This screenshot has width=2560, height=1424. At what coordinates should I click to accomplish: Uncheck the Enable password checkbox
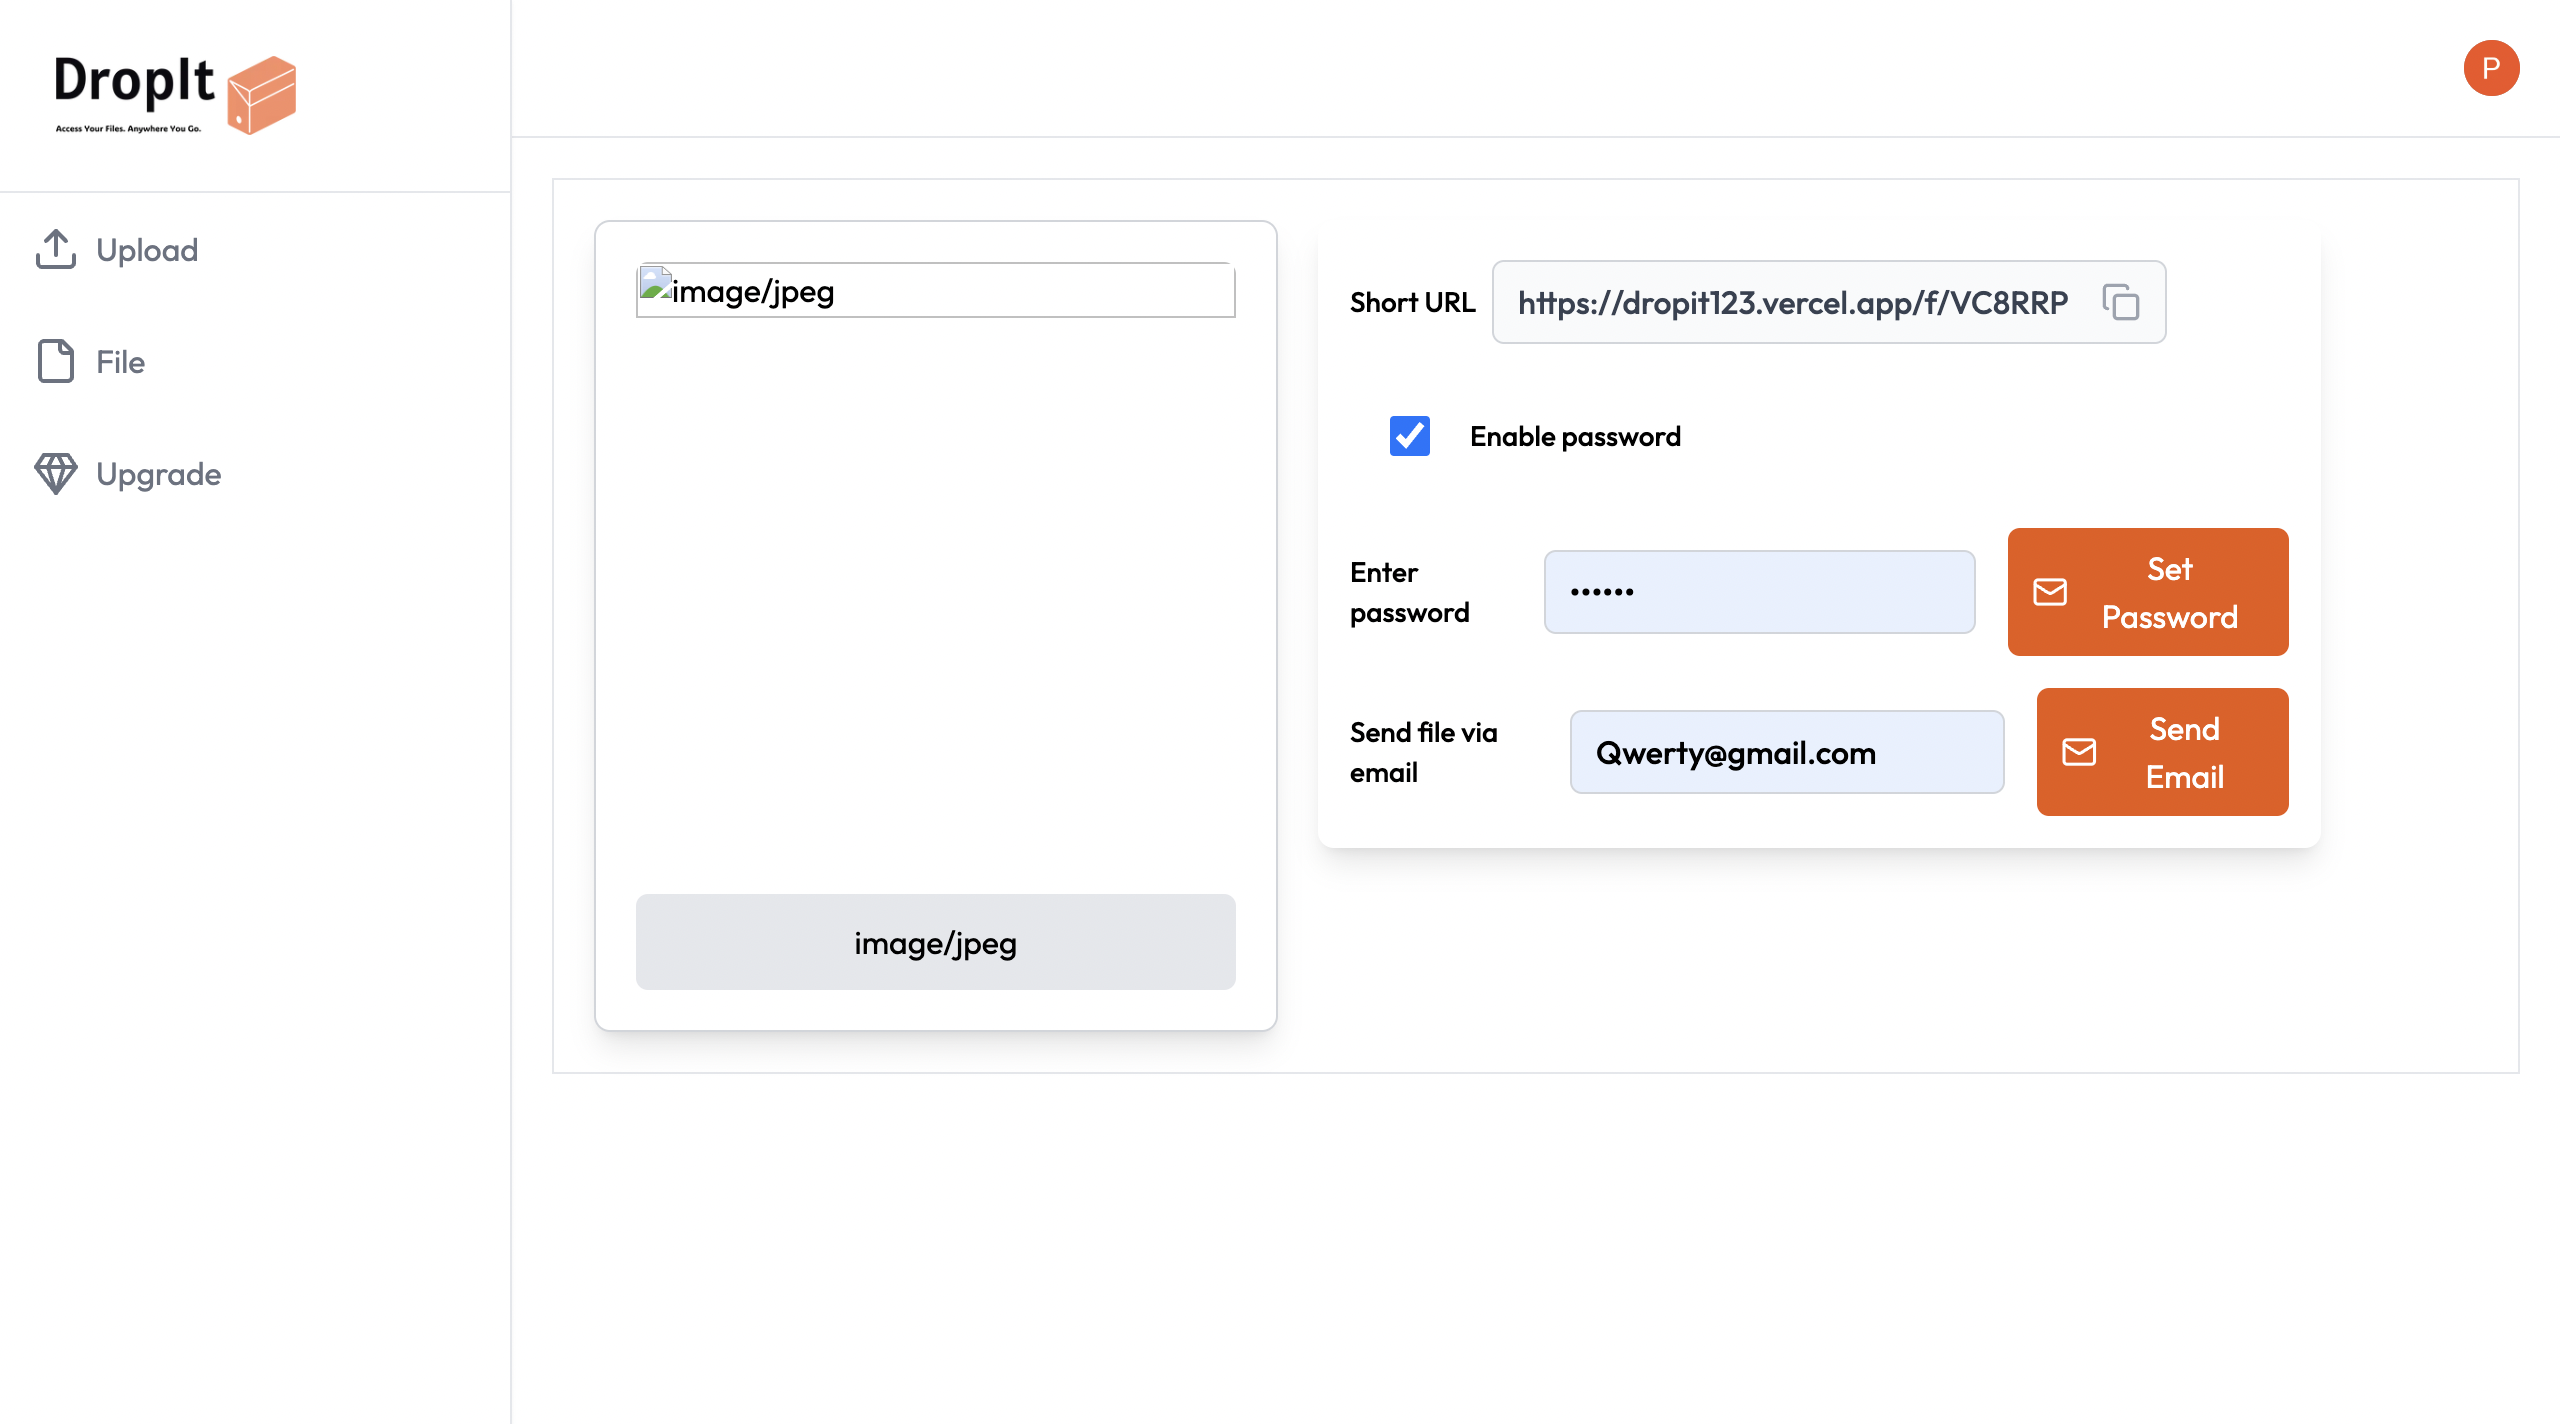(x=1410, y=436)
